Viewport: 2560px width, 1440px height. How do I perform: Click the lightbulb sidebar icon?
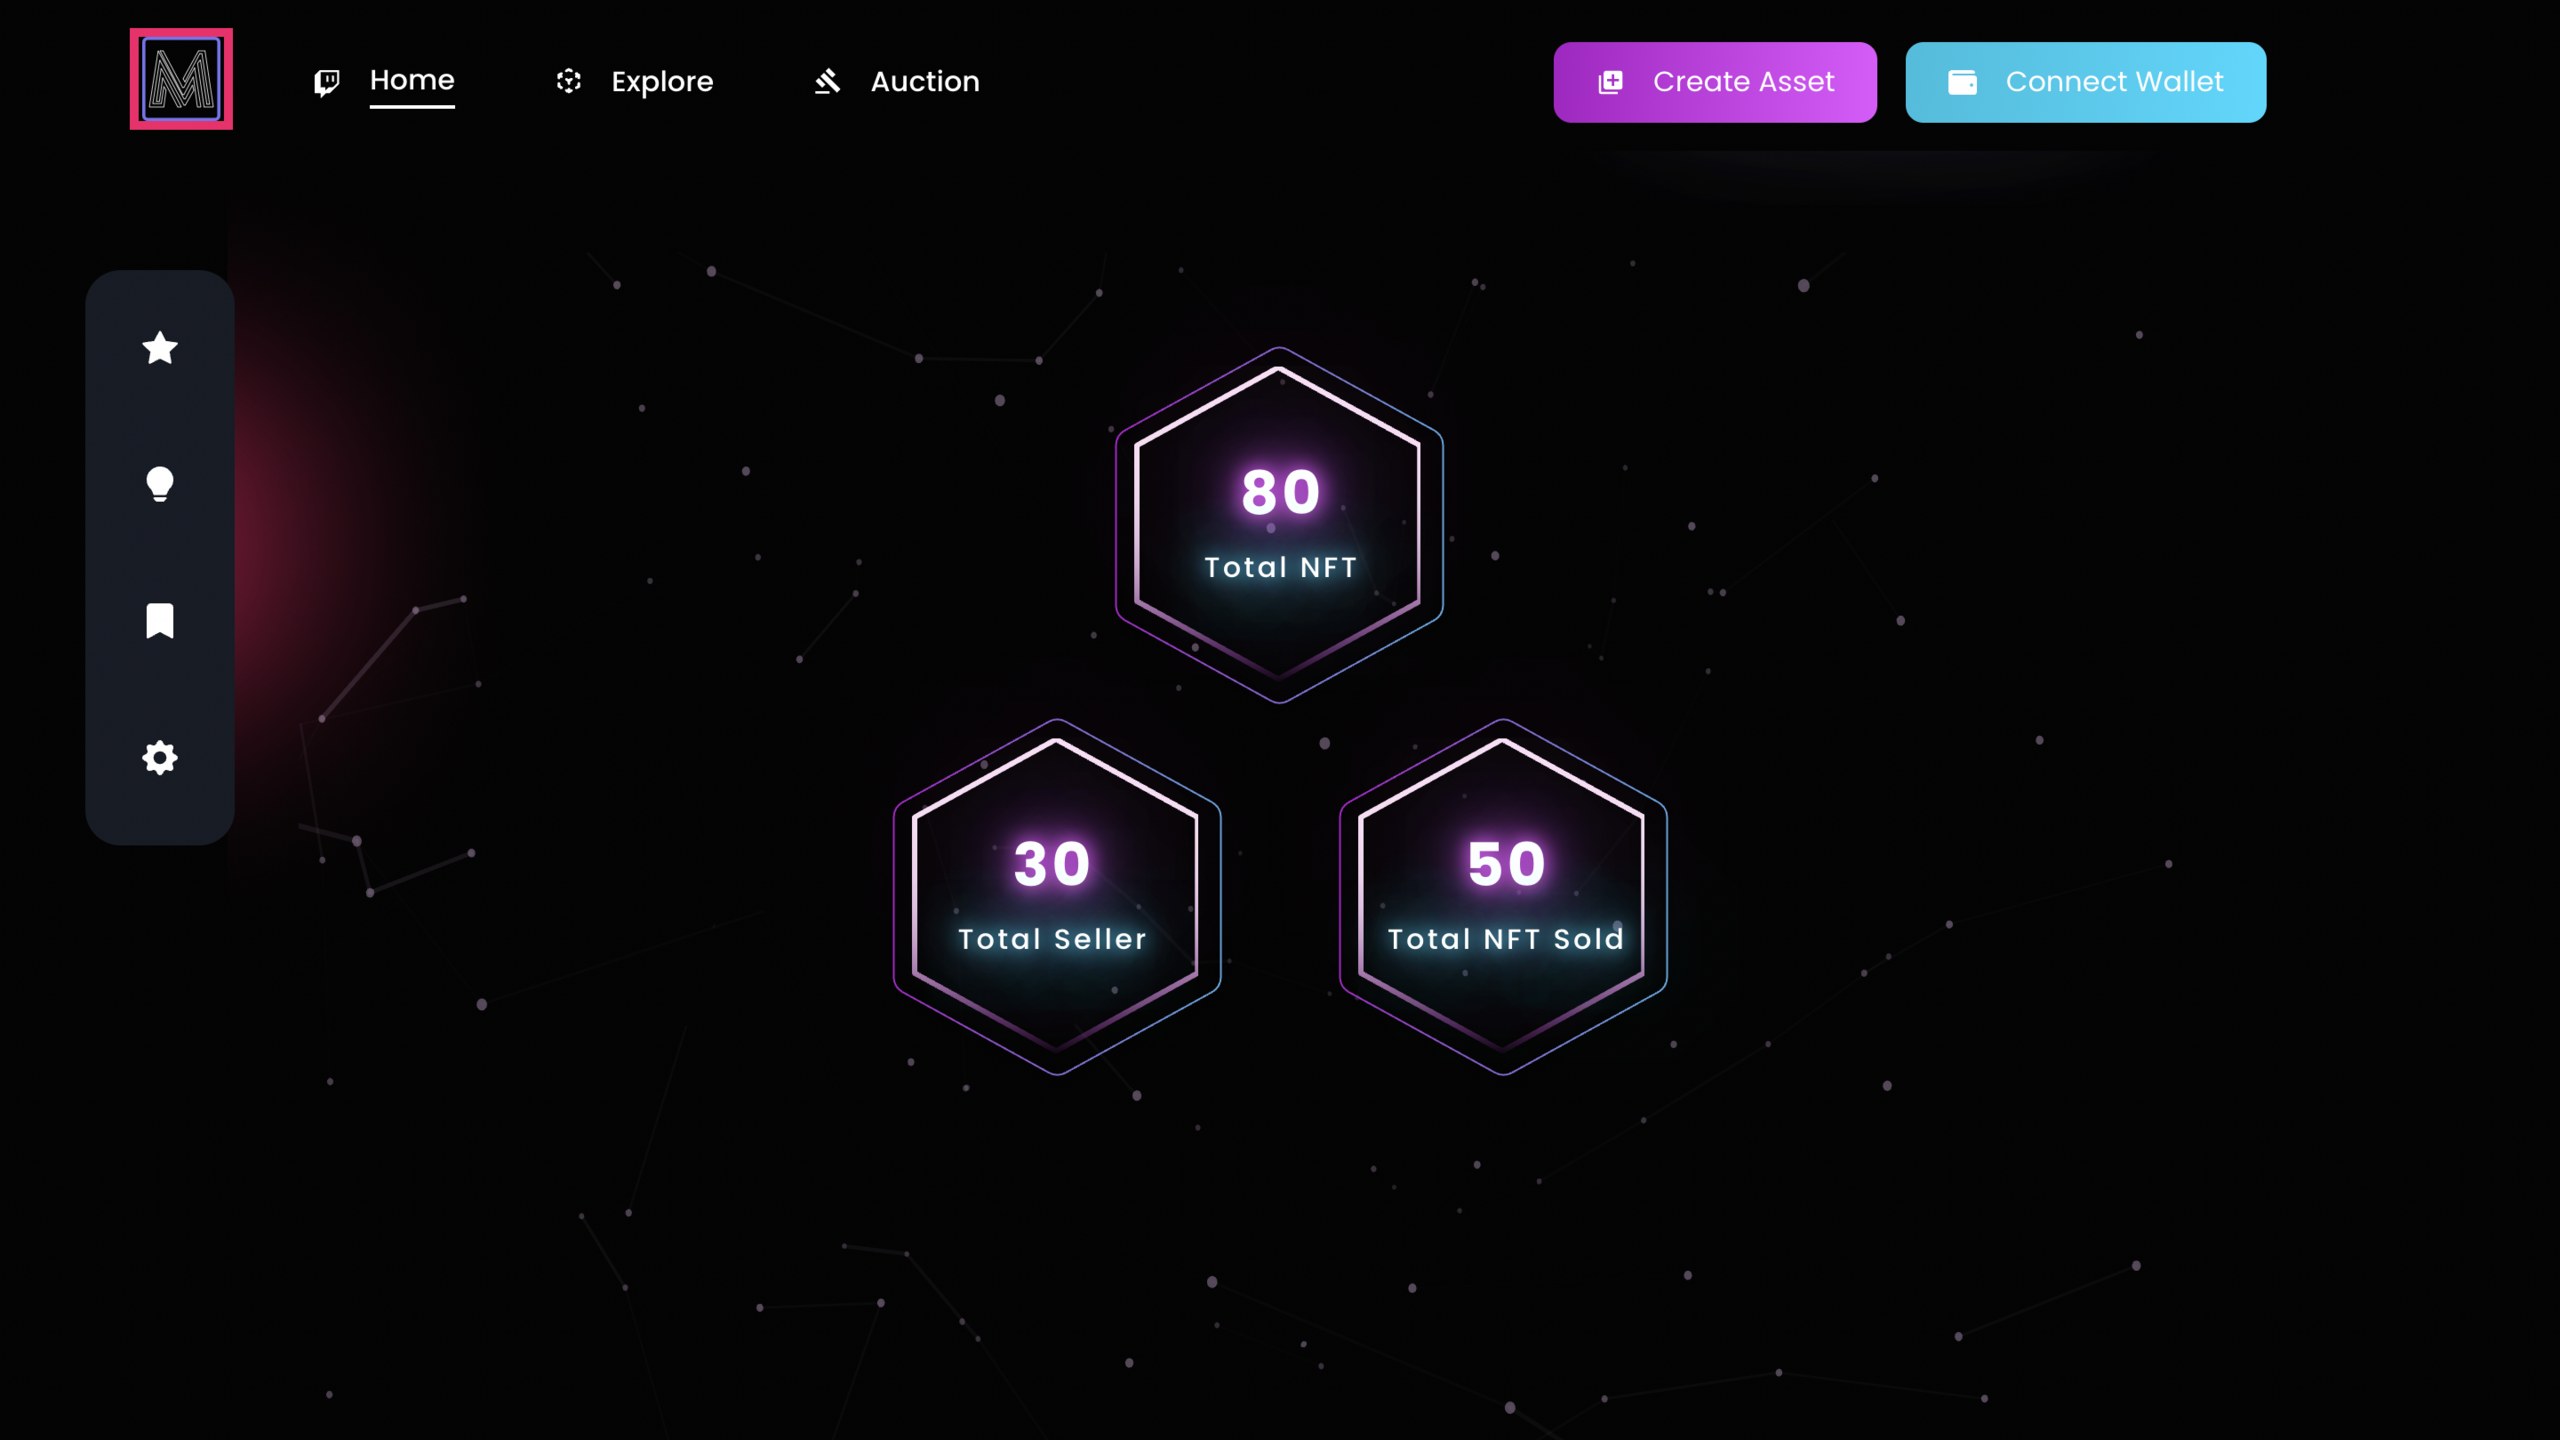160,484
